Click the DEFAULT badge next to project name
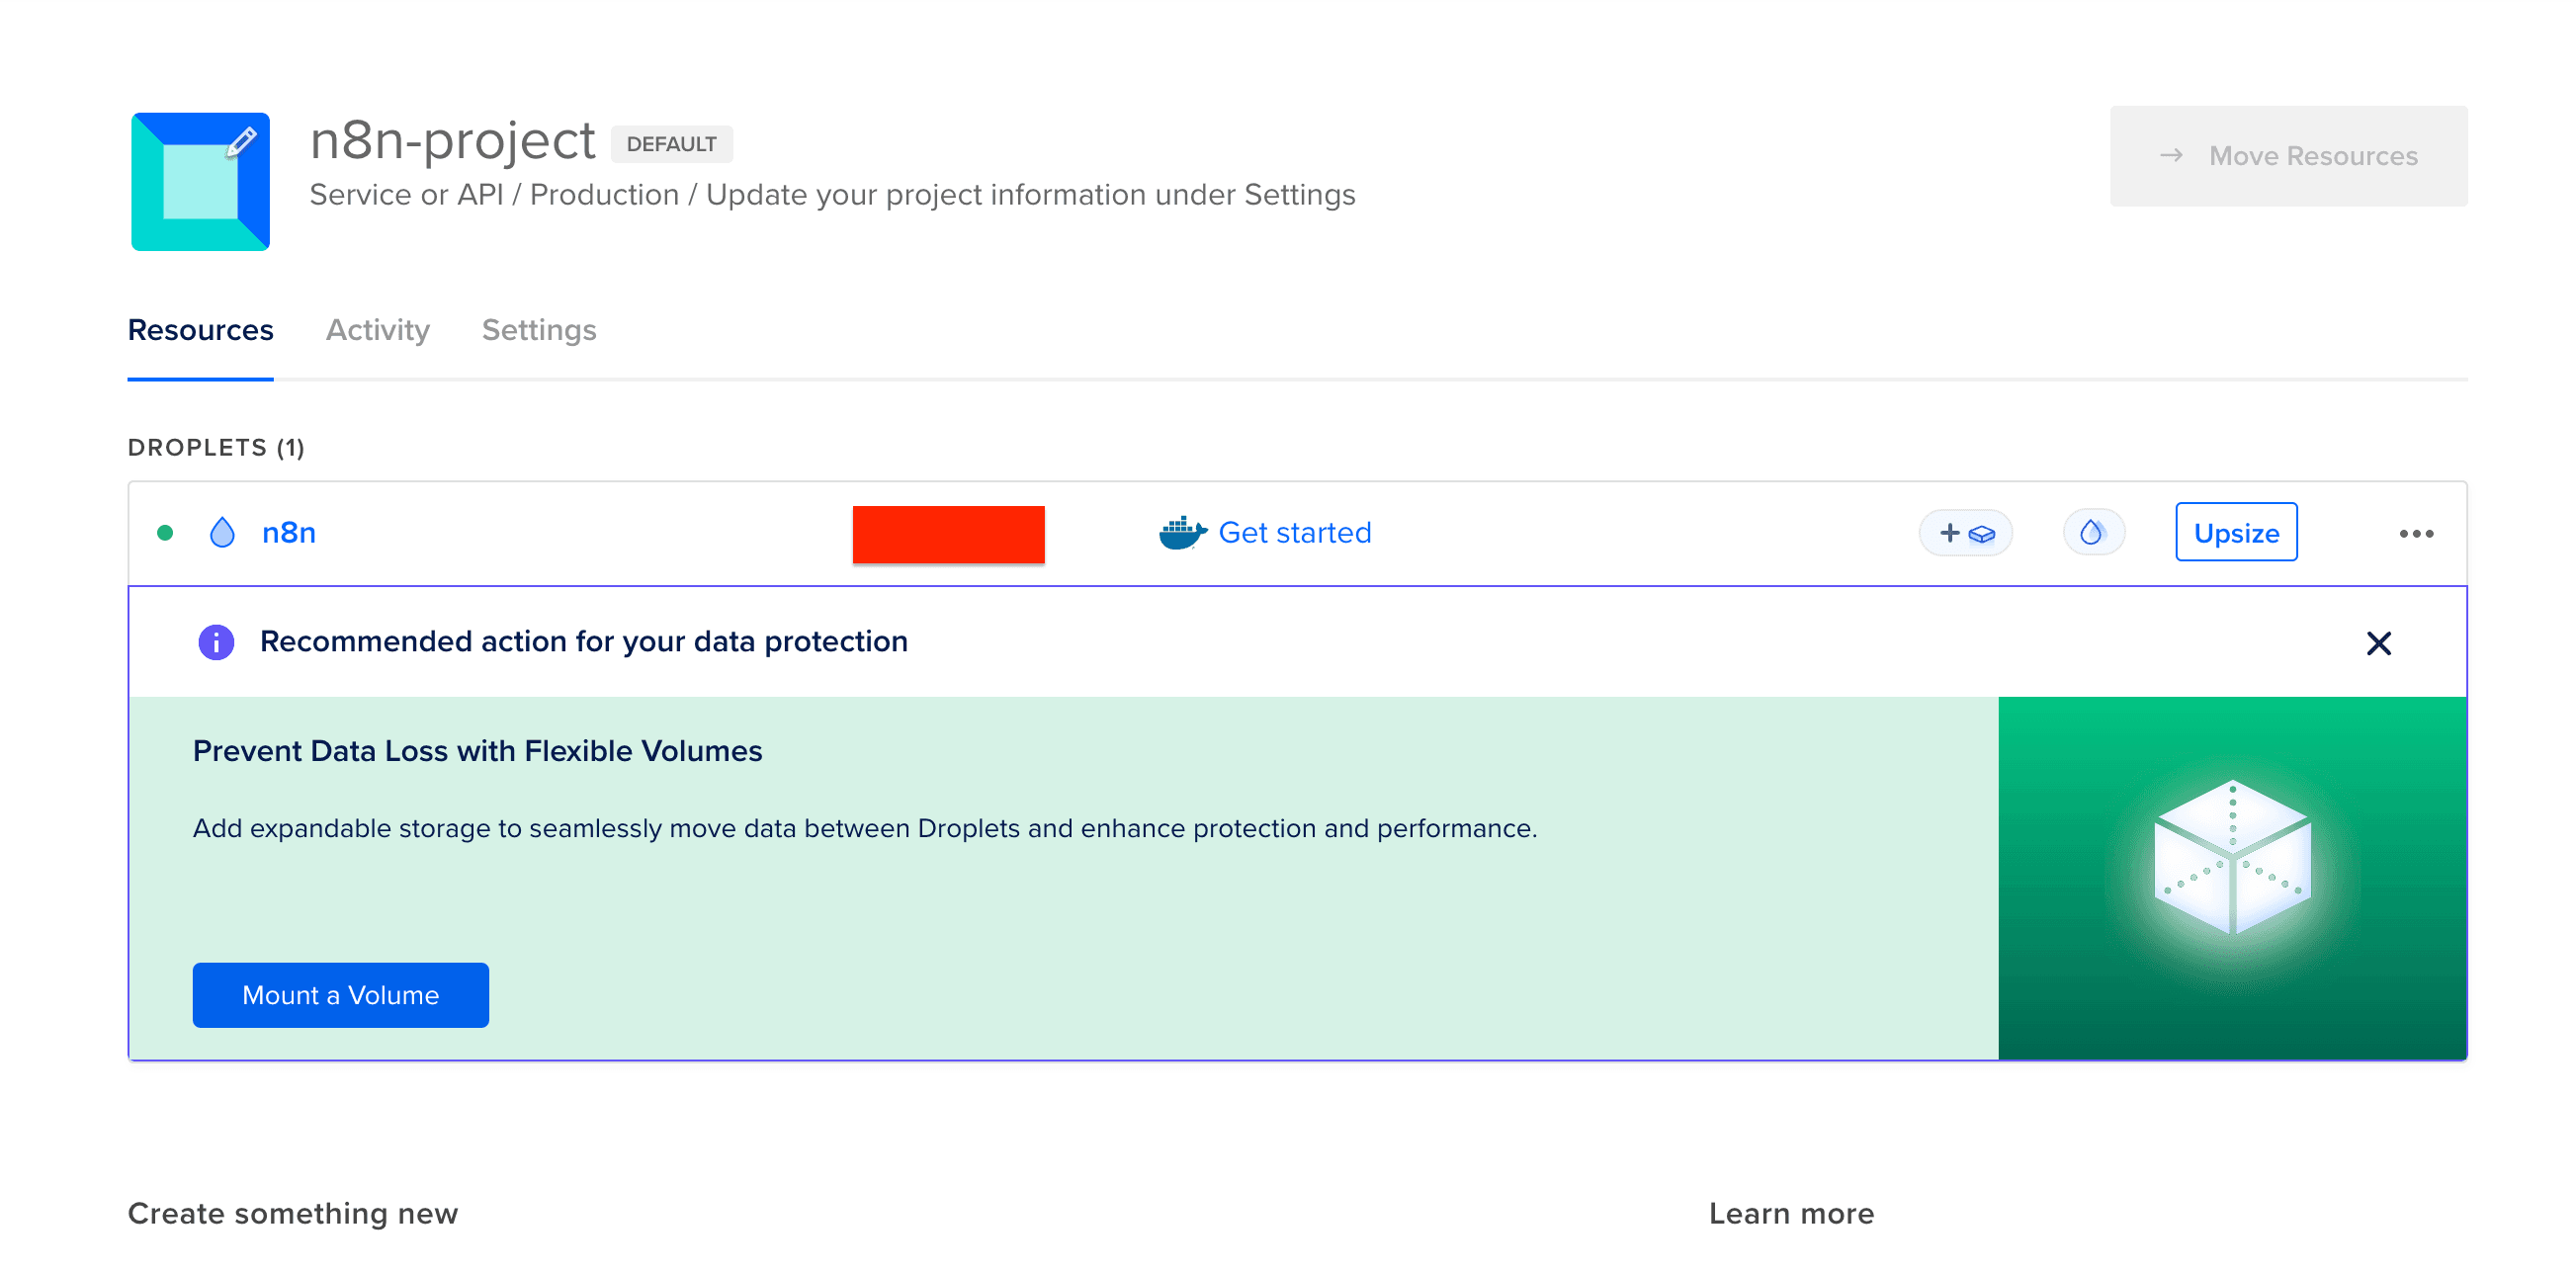The height and width of the screenshot is (1273, 2576). coord(671,144)
